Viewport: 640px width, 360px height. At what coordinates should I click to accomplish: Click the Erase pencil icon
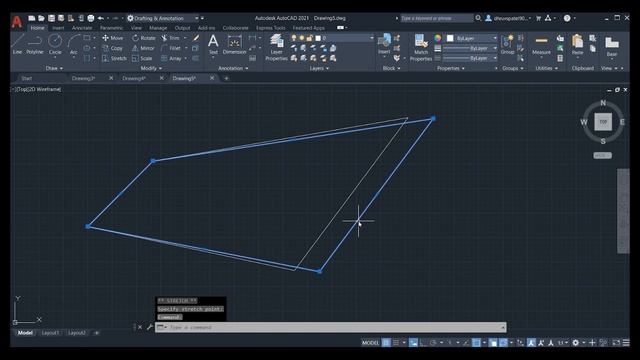point(196,38)
